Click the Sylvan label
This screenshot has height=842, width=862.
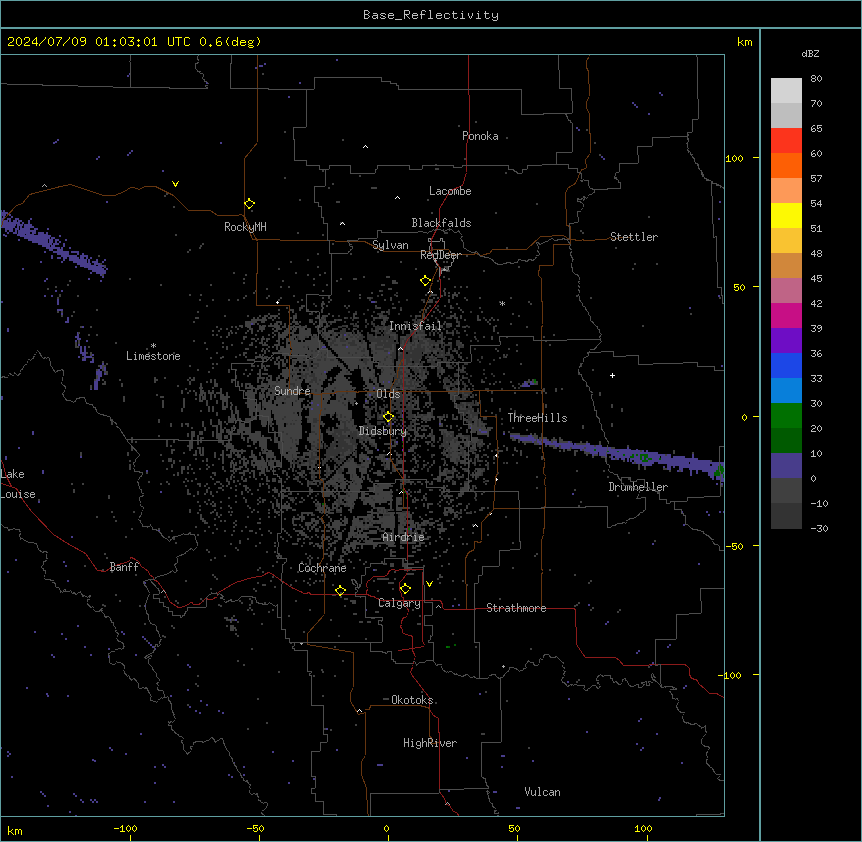(390, 245)
